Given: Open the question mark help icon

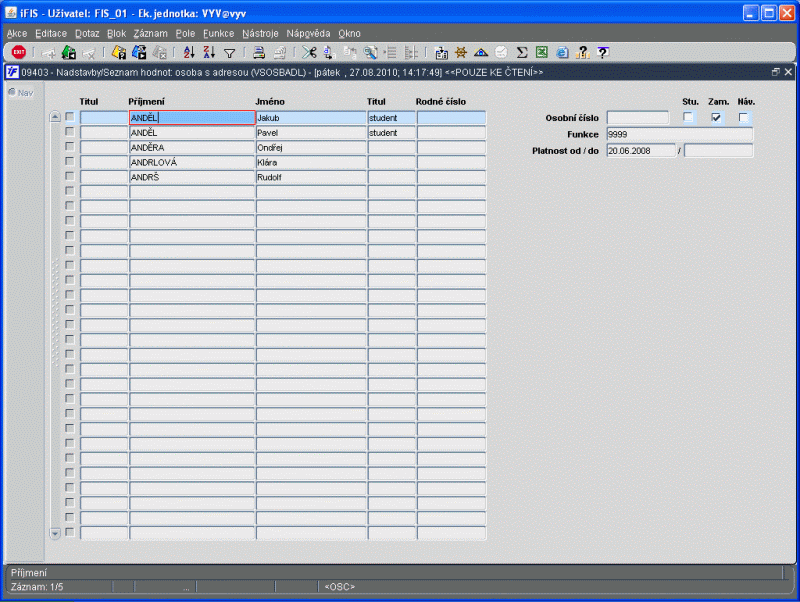Looking at the screenshot, I should point(603,52).
